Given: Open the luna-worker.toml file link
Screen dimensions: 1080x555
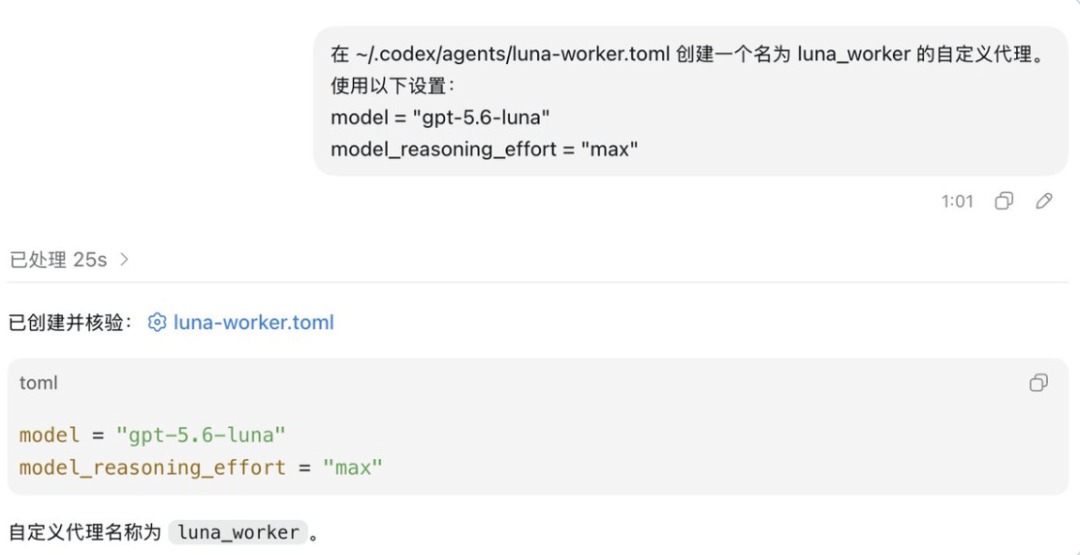Looking at the screenshot, I should coord(253,322).
